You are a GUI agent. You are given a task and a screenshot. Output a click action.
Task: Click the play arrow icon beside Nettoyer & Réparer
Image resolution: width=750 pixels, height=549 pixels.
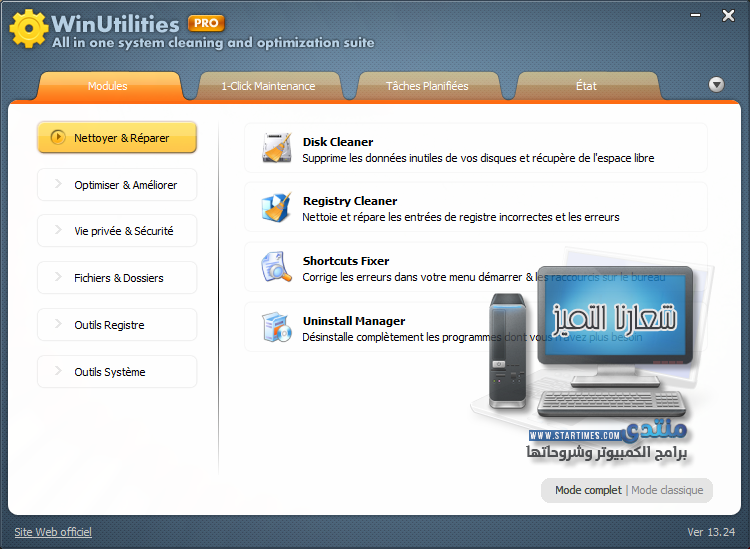pos(58,137)
